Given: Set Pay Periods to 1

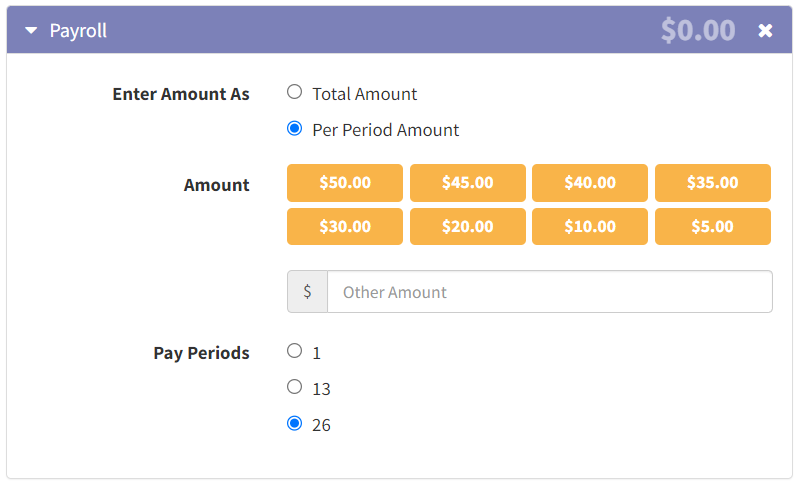Looking at the screenshot, I should pos(294,351).
